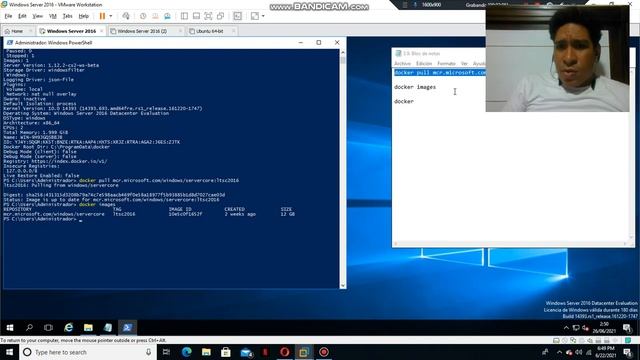This screenshot has width=640, height=360.
Task: Click host search microphone icon
Action: (148, 352)
